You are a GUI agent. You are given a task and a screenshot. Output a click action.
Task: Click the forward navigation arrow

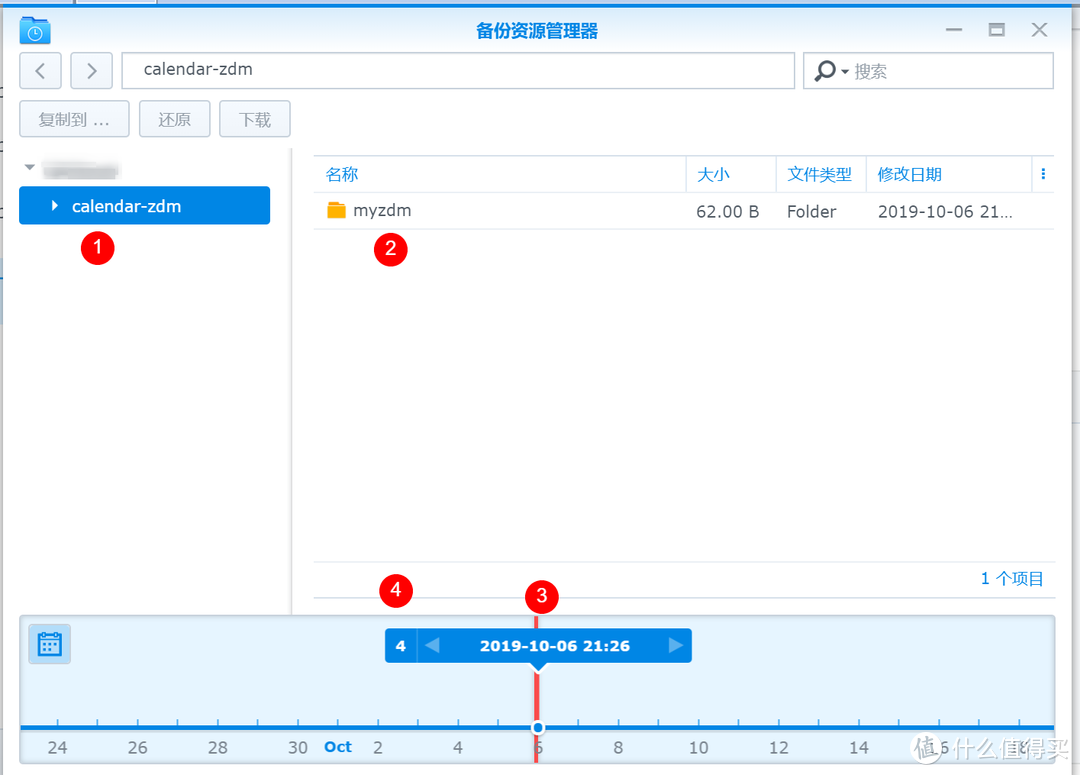coord(91,71)
